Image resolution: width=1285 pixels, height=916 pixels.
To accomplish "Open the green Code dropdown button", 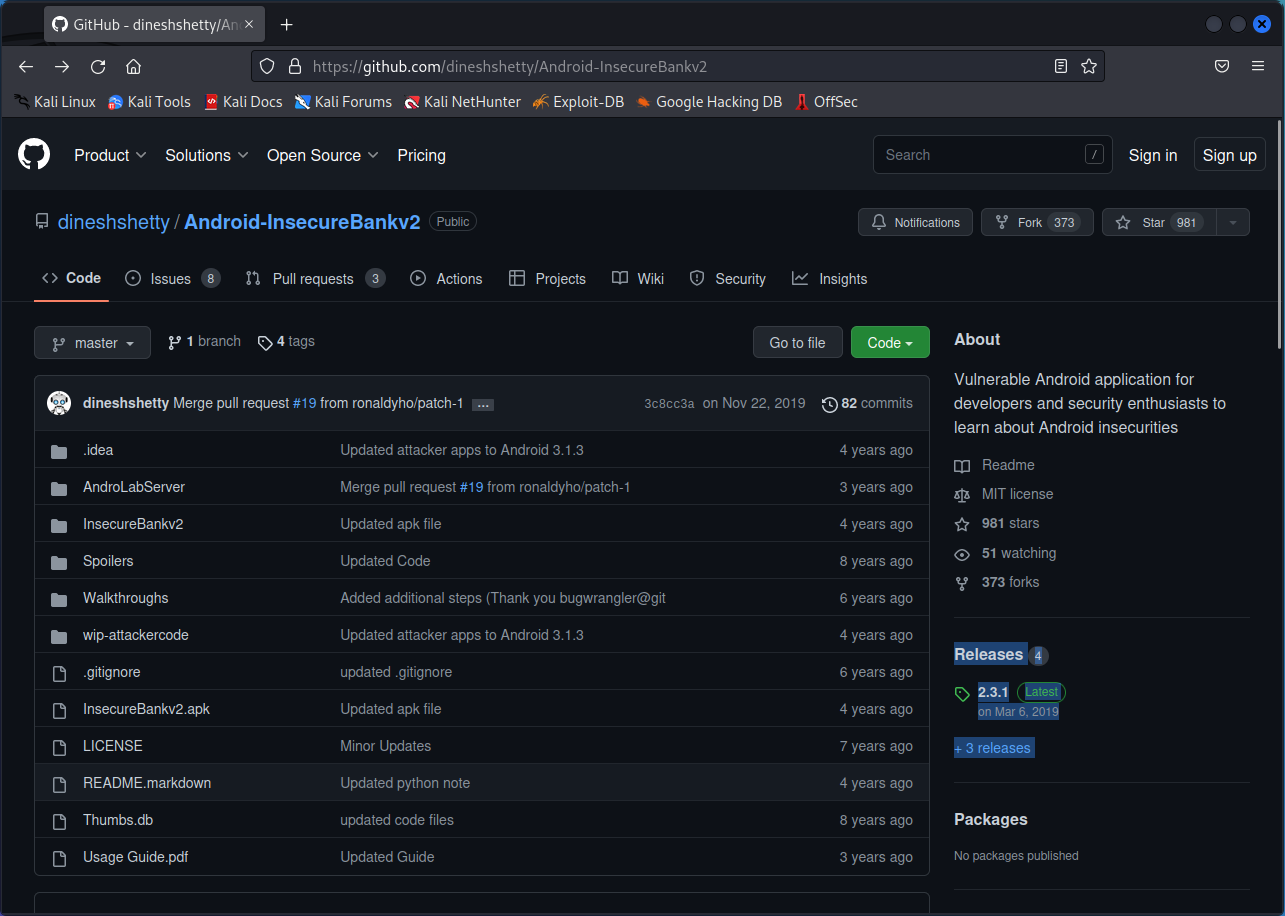I will tap(890, 343).
